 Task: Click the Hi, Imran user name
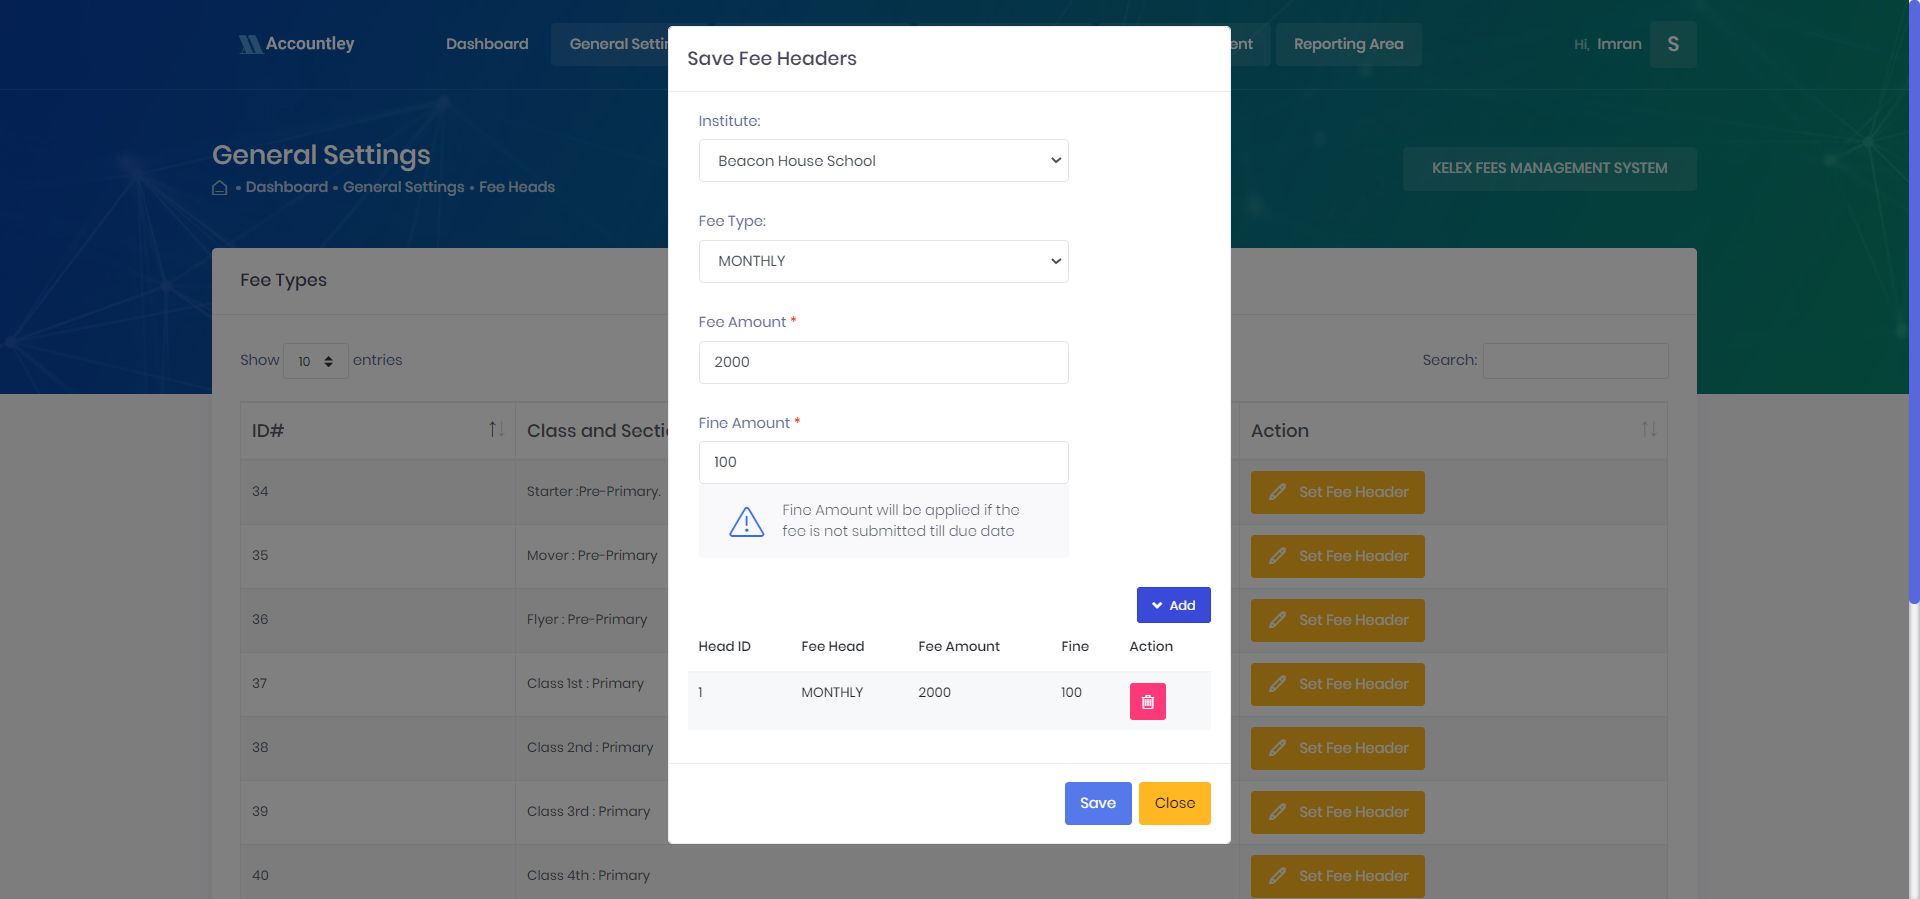[1608, 44]
